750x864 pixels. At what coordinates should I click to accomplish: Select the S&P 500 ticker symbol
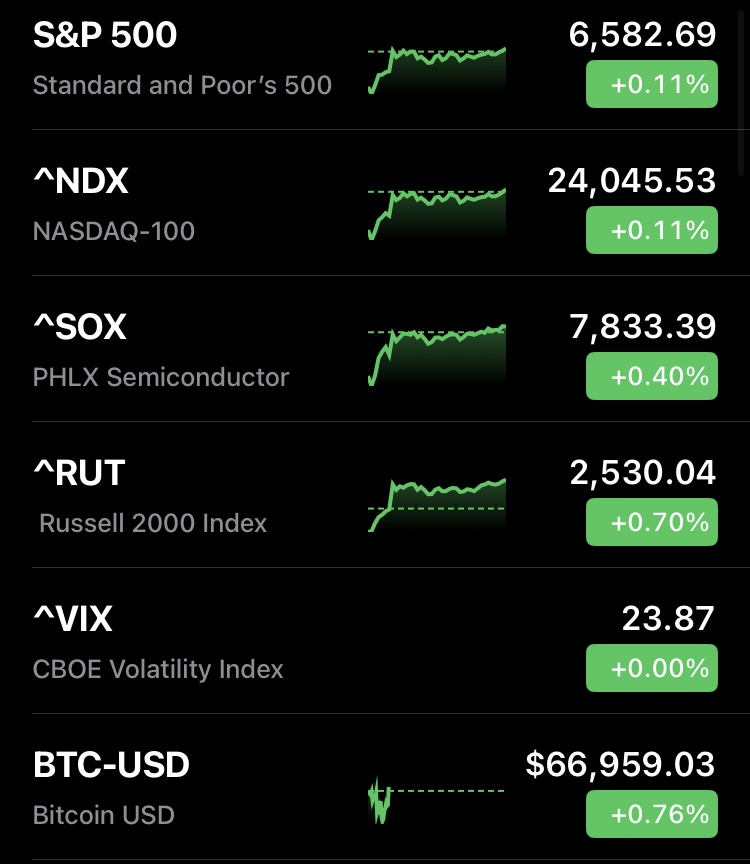click(x=105, y=36)
